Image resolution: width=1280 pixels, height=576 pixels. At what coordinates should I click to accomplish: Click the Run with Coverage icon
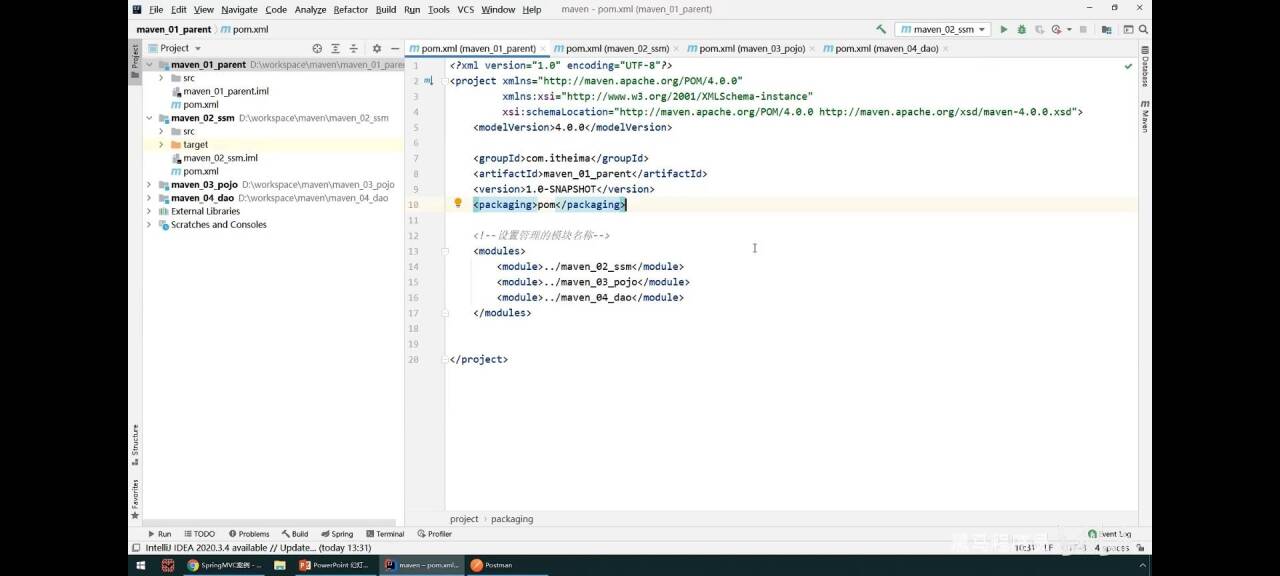tap(1039, 30)
